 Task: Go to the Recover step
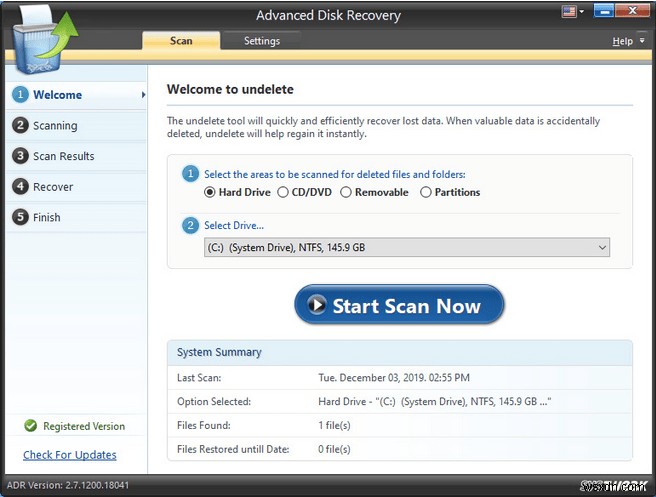coord(77,187)
